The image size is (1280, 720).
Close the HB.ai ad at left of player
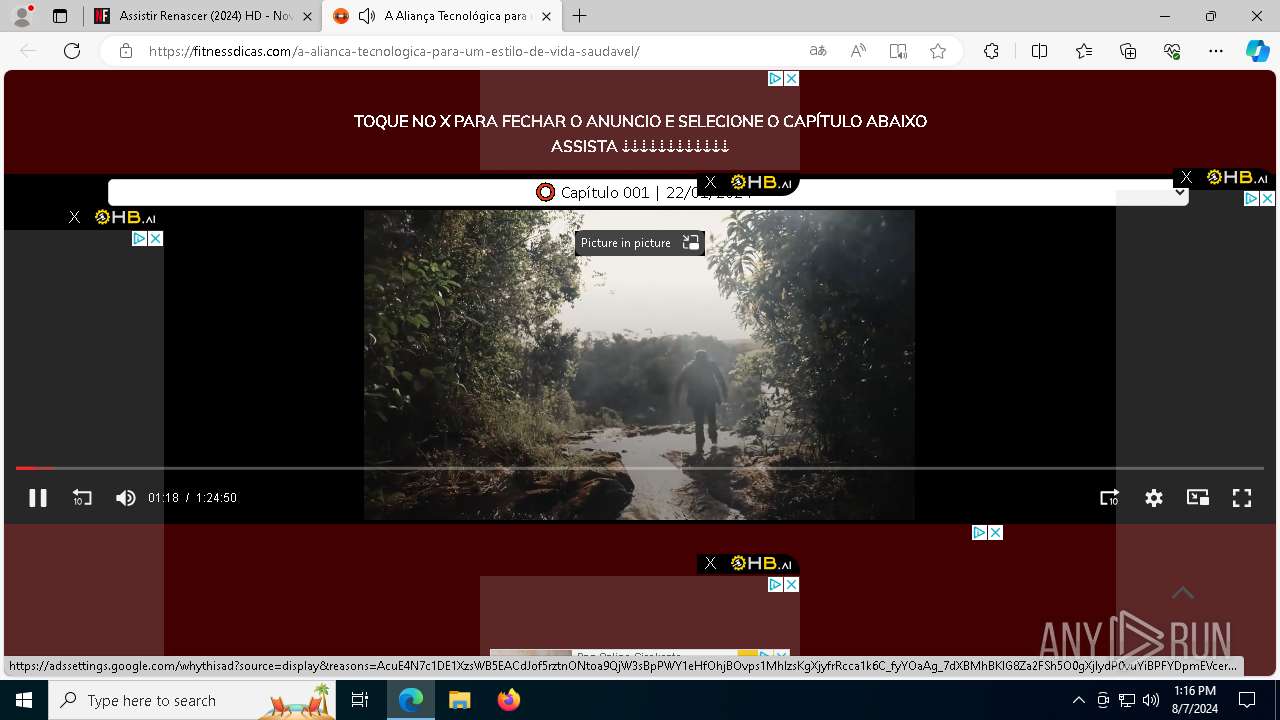pos(74,217)
